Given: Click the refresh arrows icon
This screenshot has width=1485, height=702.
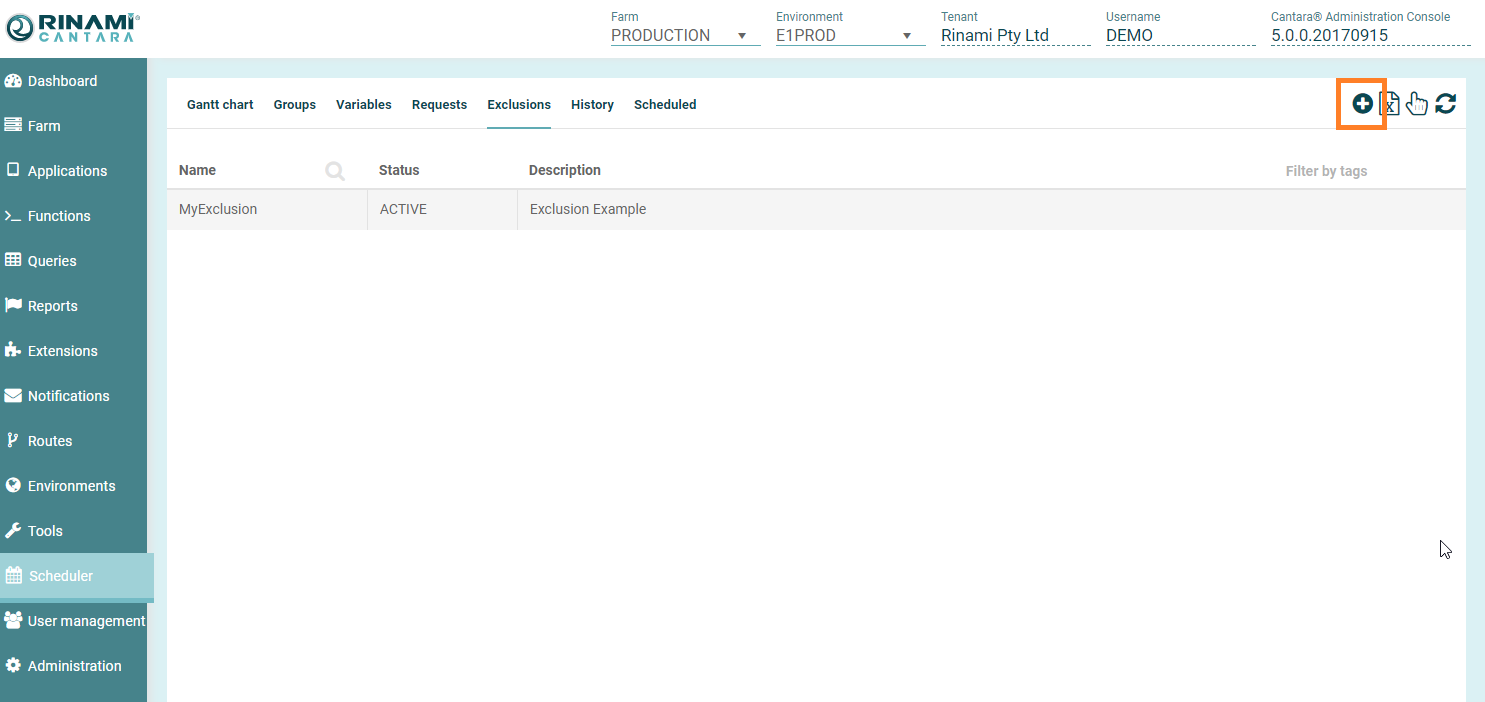Looking at the screenshot, I should tap(1445, 103).
